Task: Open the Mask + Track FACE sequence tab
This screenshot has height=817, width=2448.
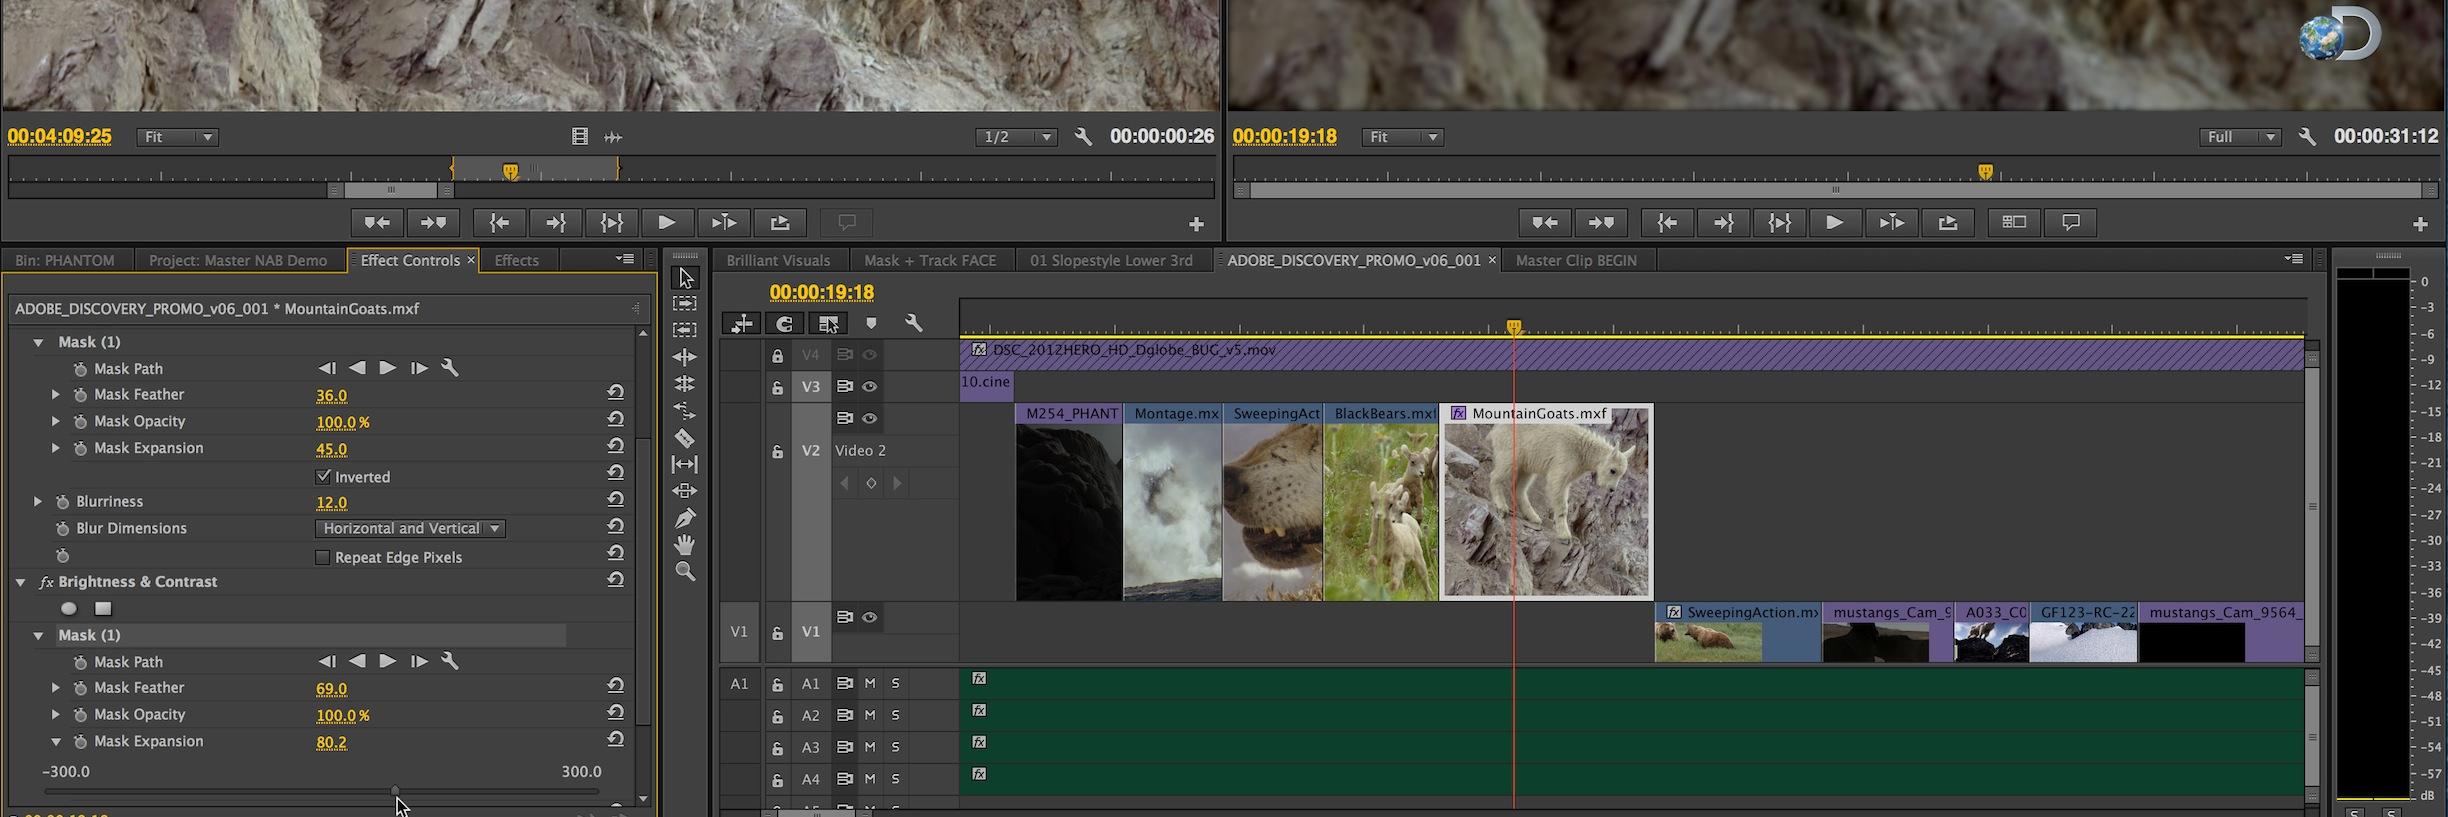Action: 929,260
